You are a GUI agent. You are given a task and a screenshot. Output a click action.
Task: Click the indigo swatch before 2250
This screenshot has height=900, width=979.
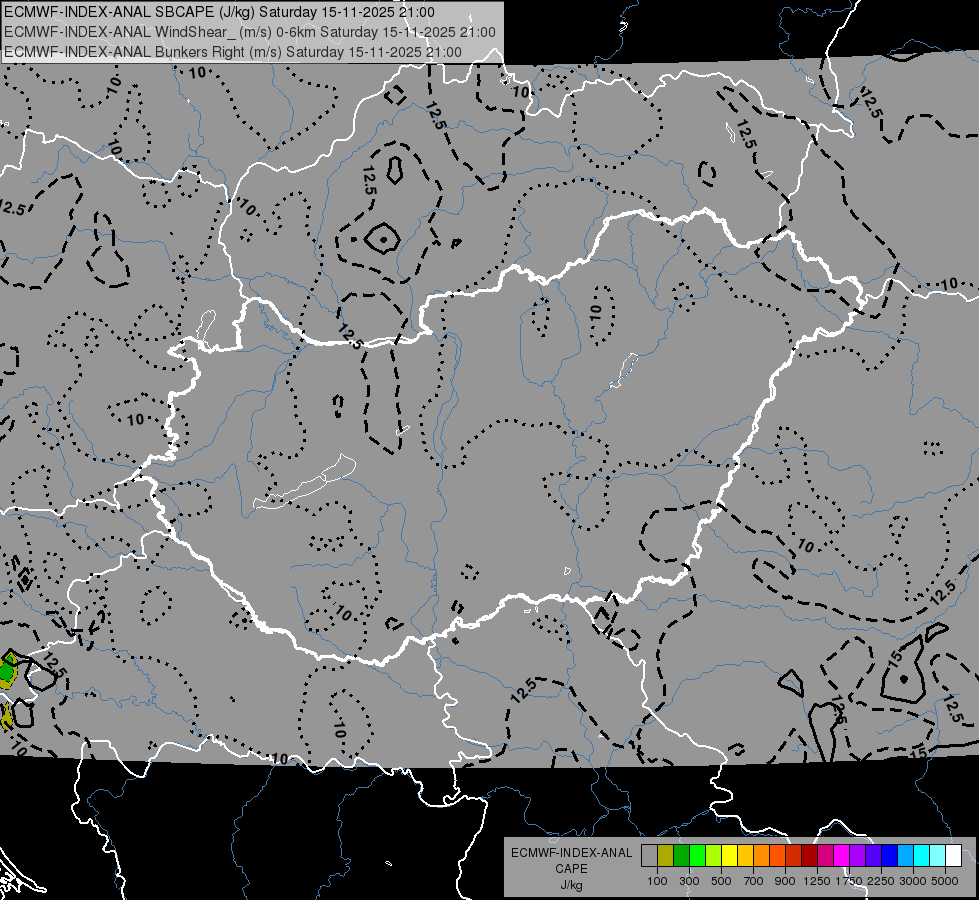(x=873, y=856)
